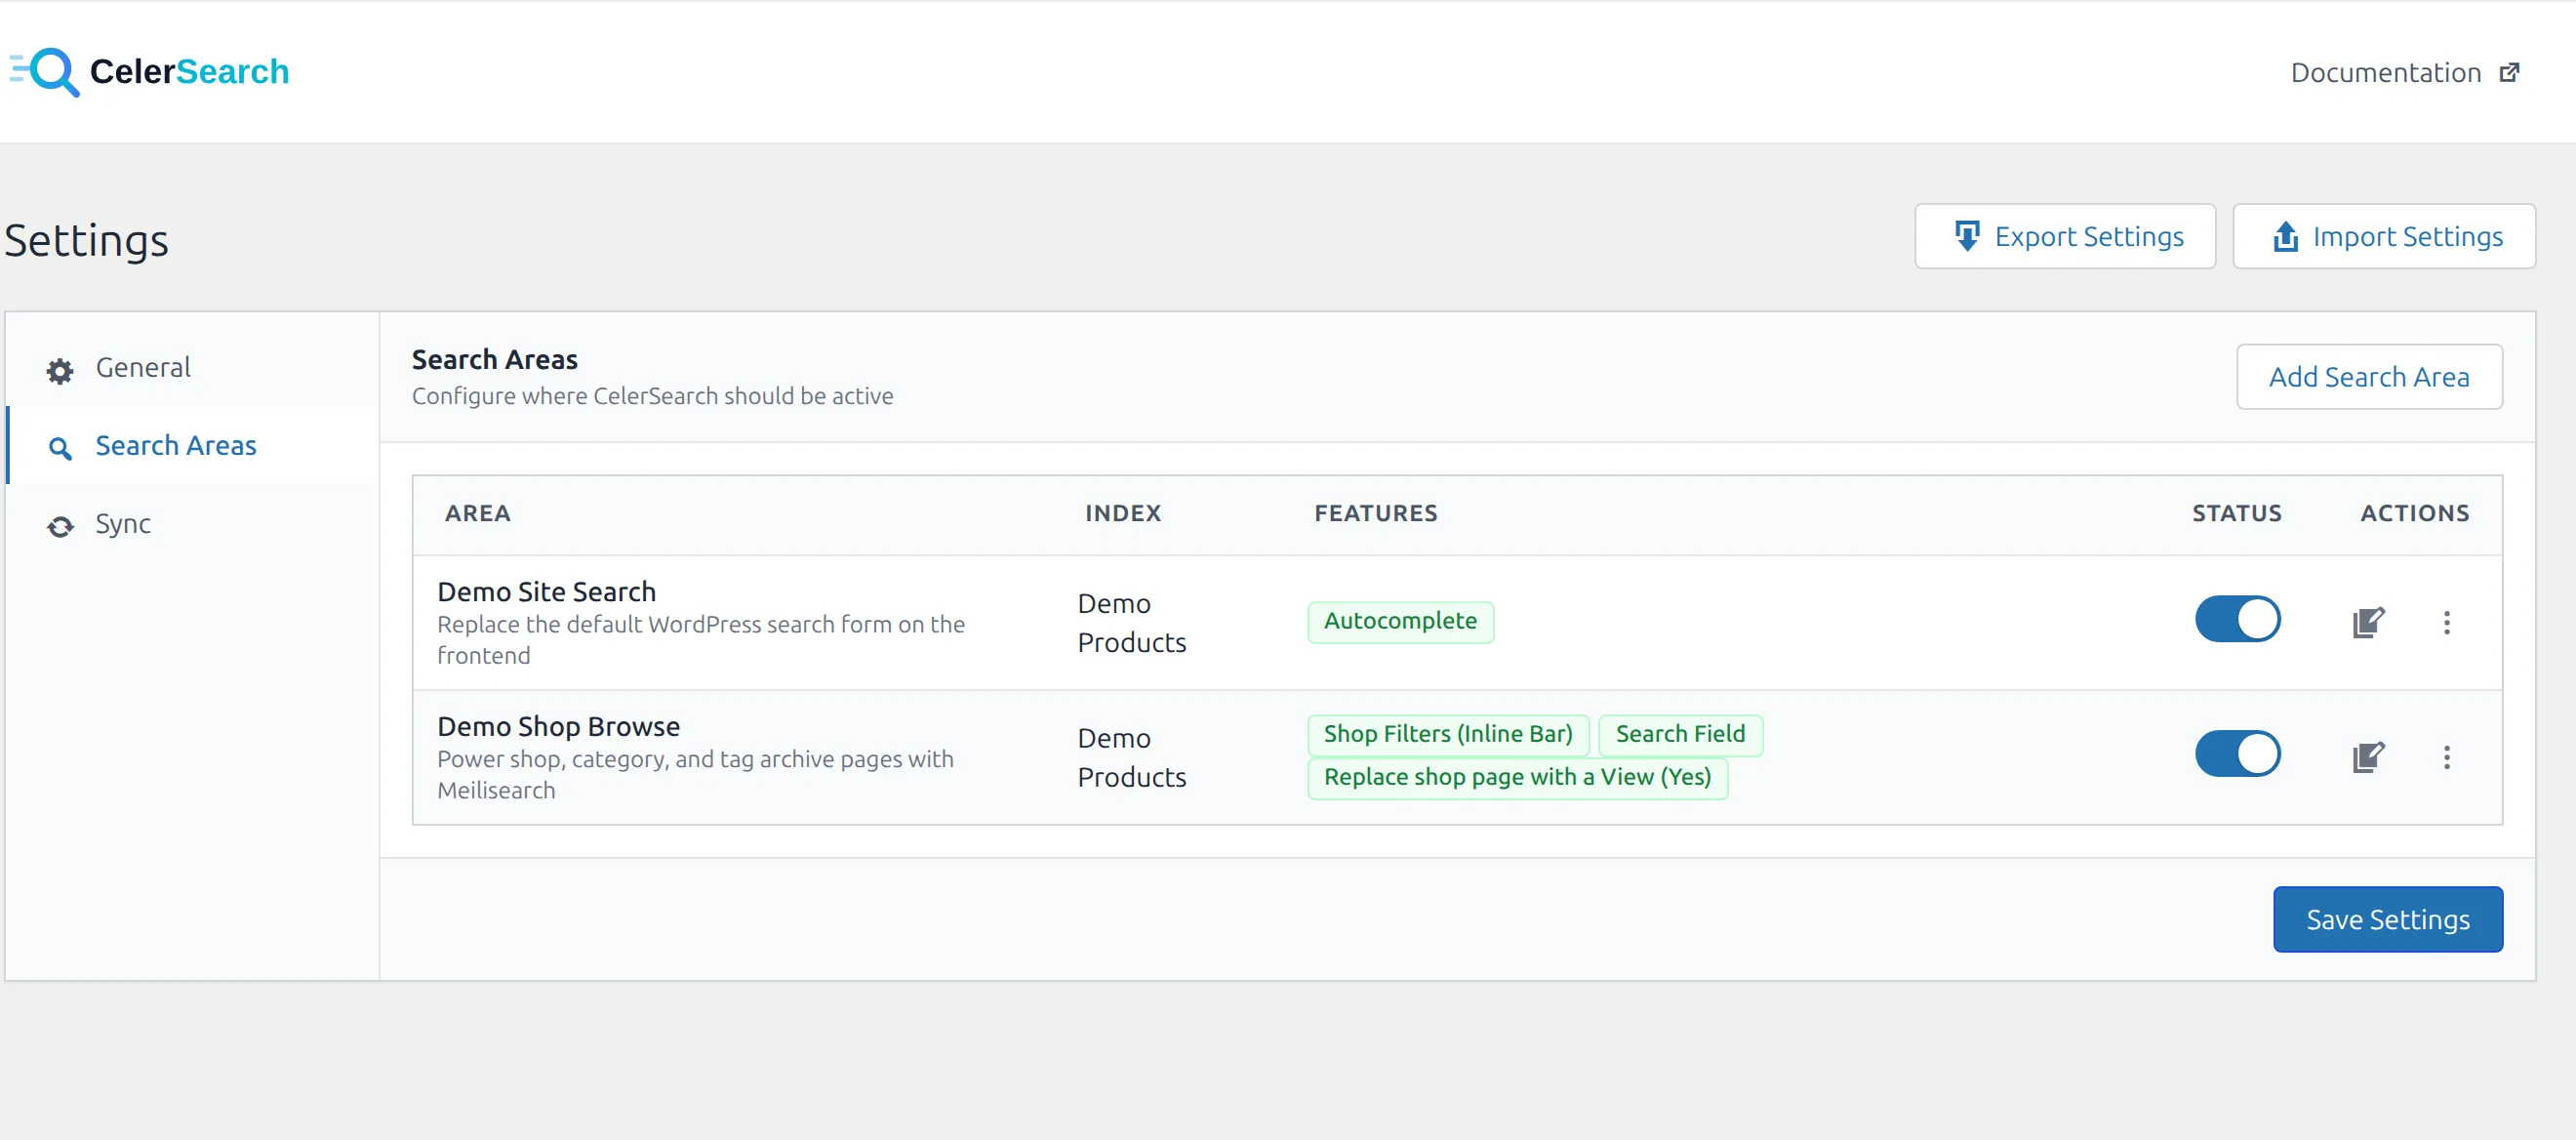Click Demo Products index in Demo Shop Browse row
Image resolution: width=2576 pixels, height=1140 pixels.
[1131, 757]
